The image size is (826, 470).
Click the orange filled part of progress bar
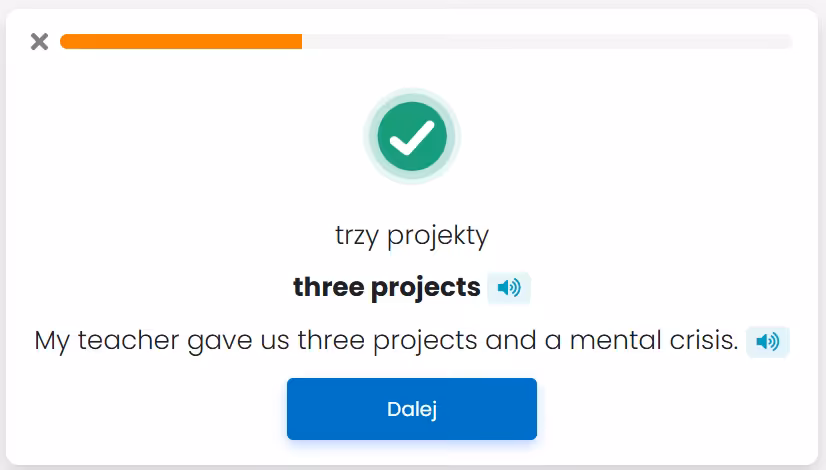point(180,41)
